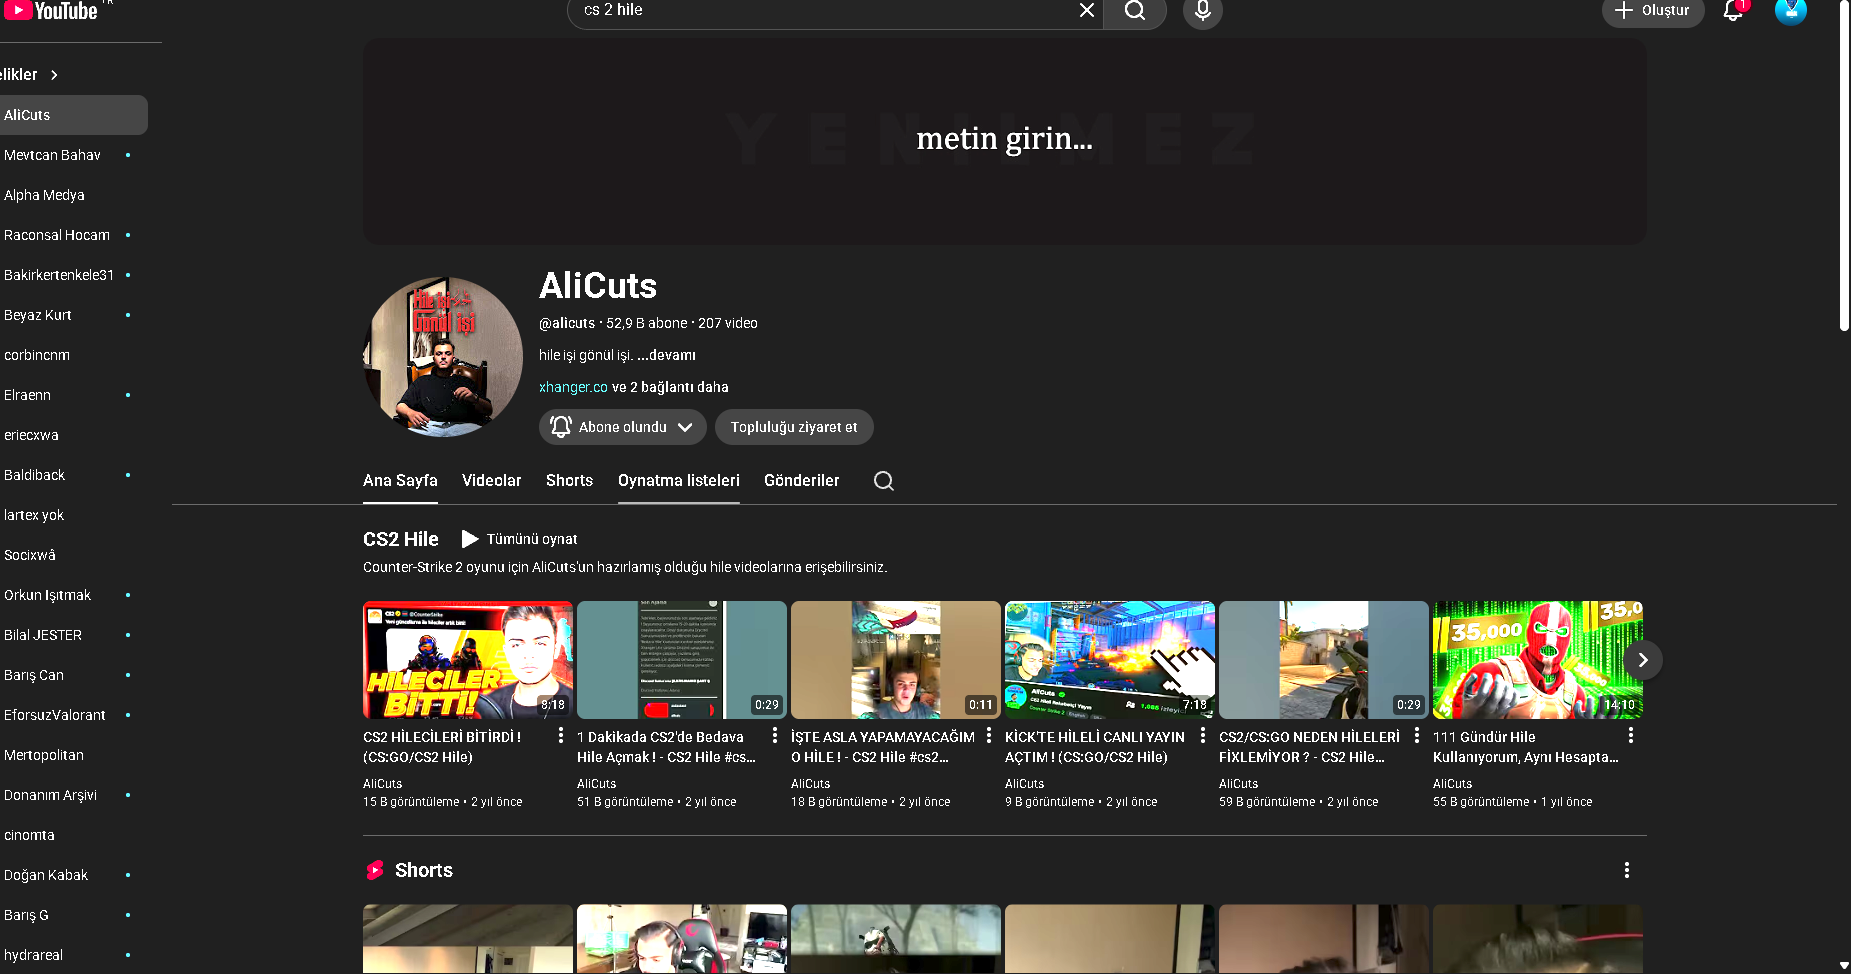Show next playlist videos with arrow
This screenshot has width=1851, height=974.
point(1643,660)
